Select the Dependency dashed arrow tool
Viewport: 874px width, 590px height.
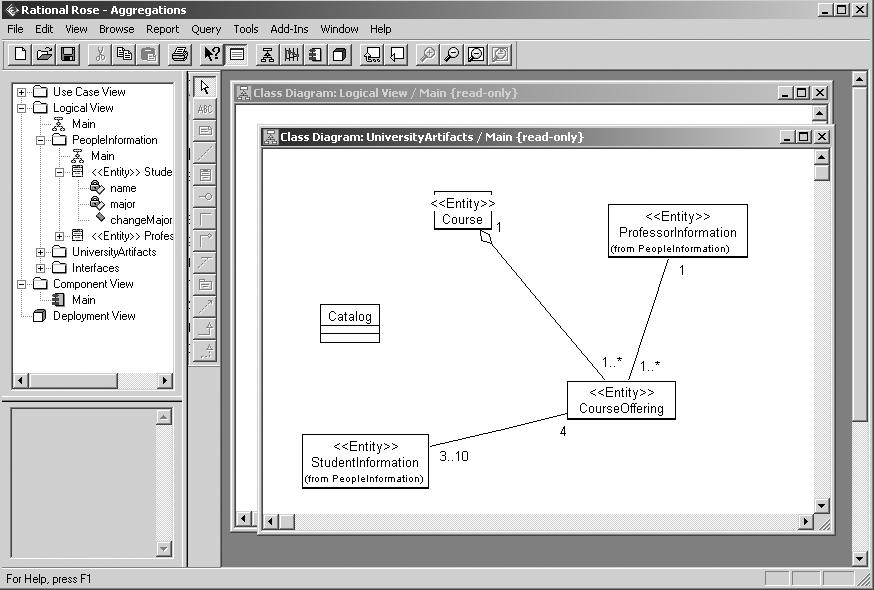coord(205,306)
